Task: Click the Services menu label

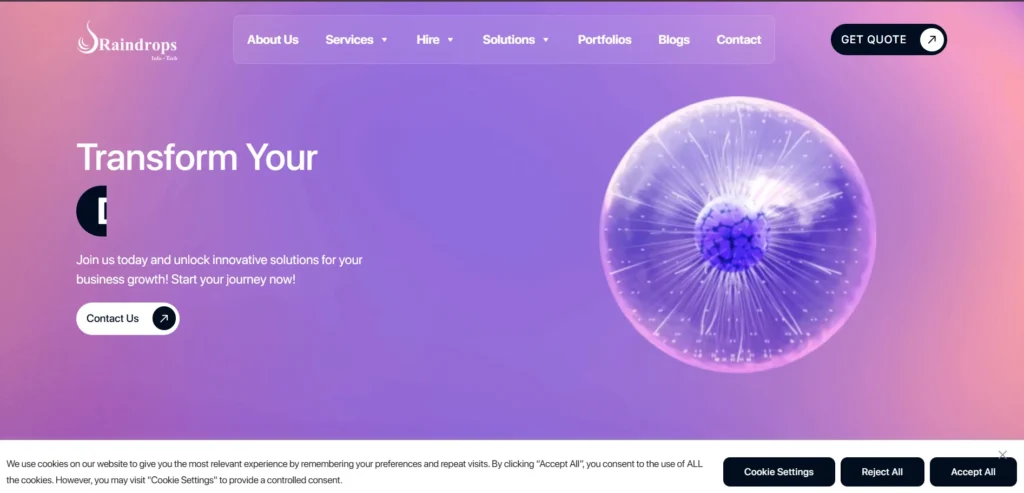Action: (349, 40)
